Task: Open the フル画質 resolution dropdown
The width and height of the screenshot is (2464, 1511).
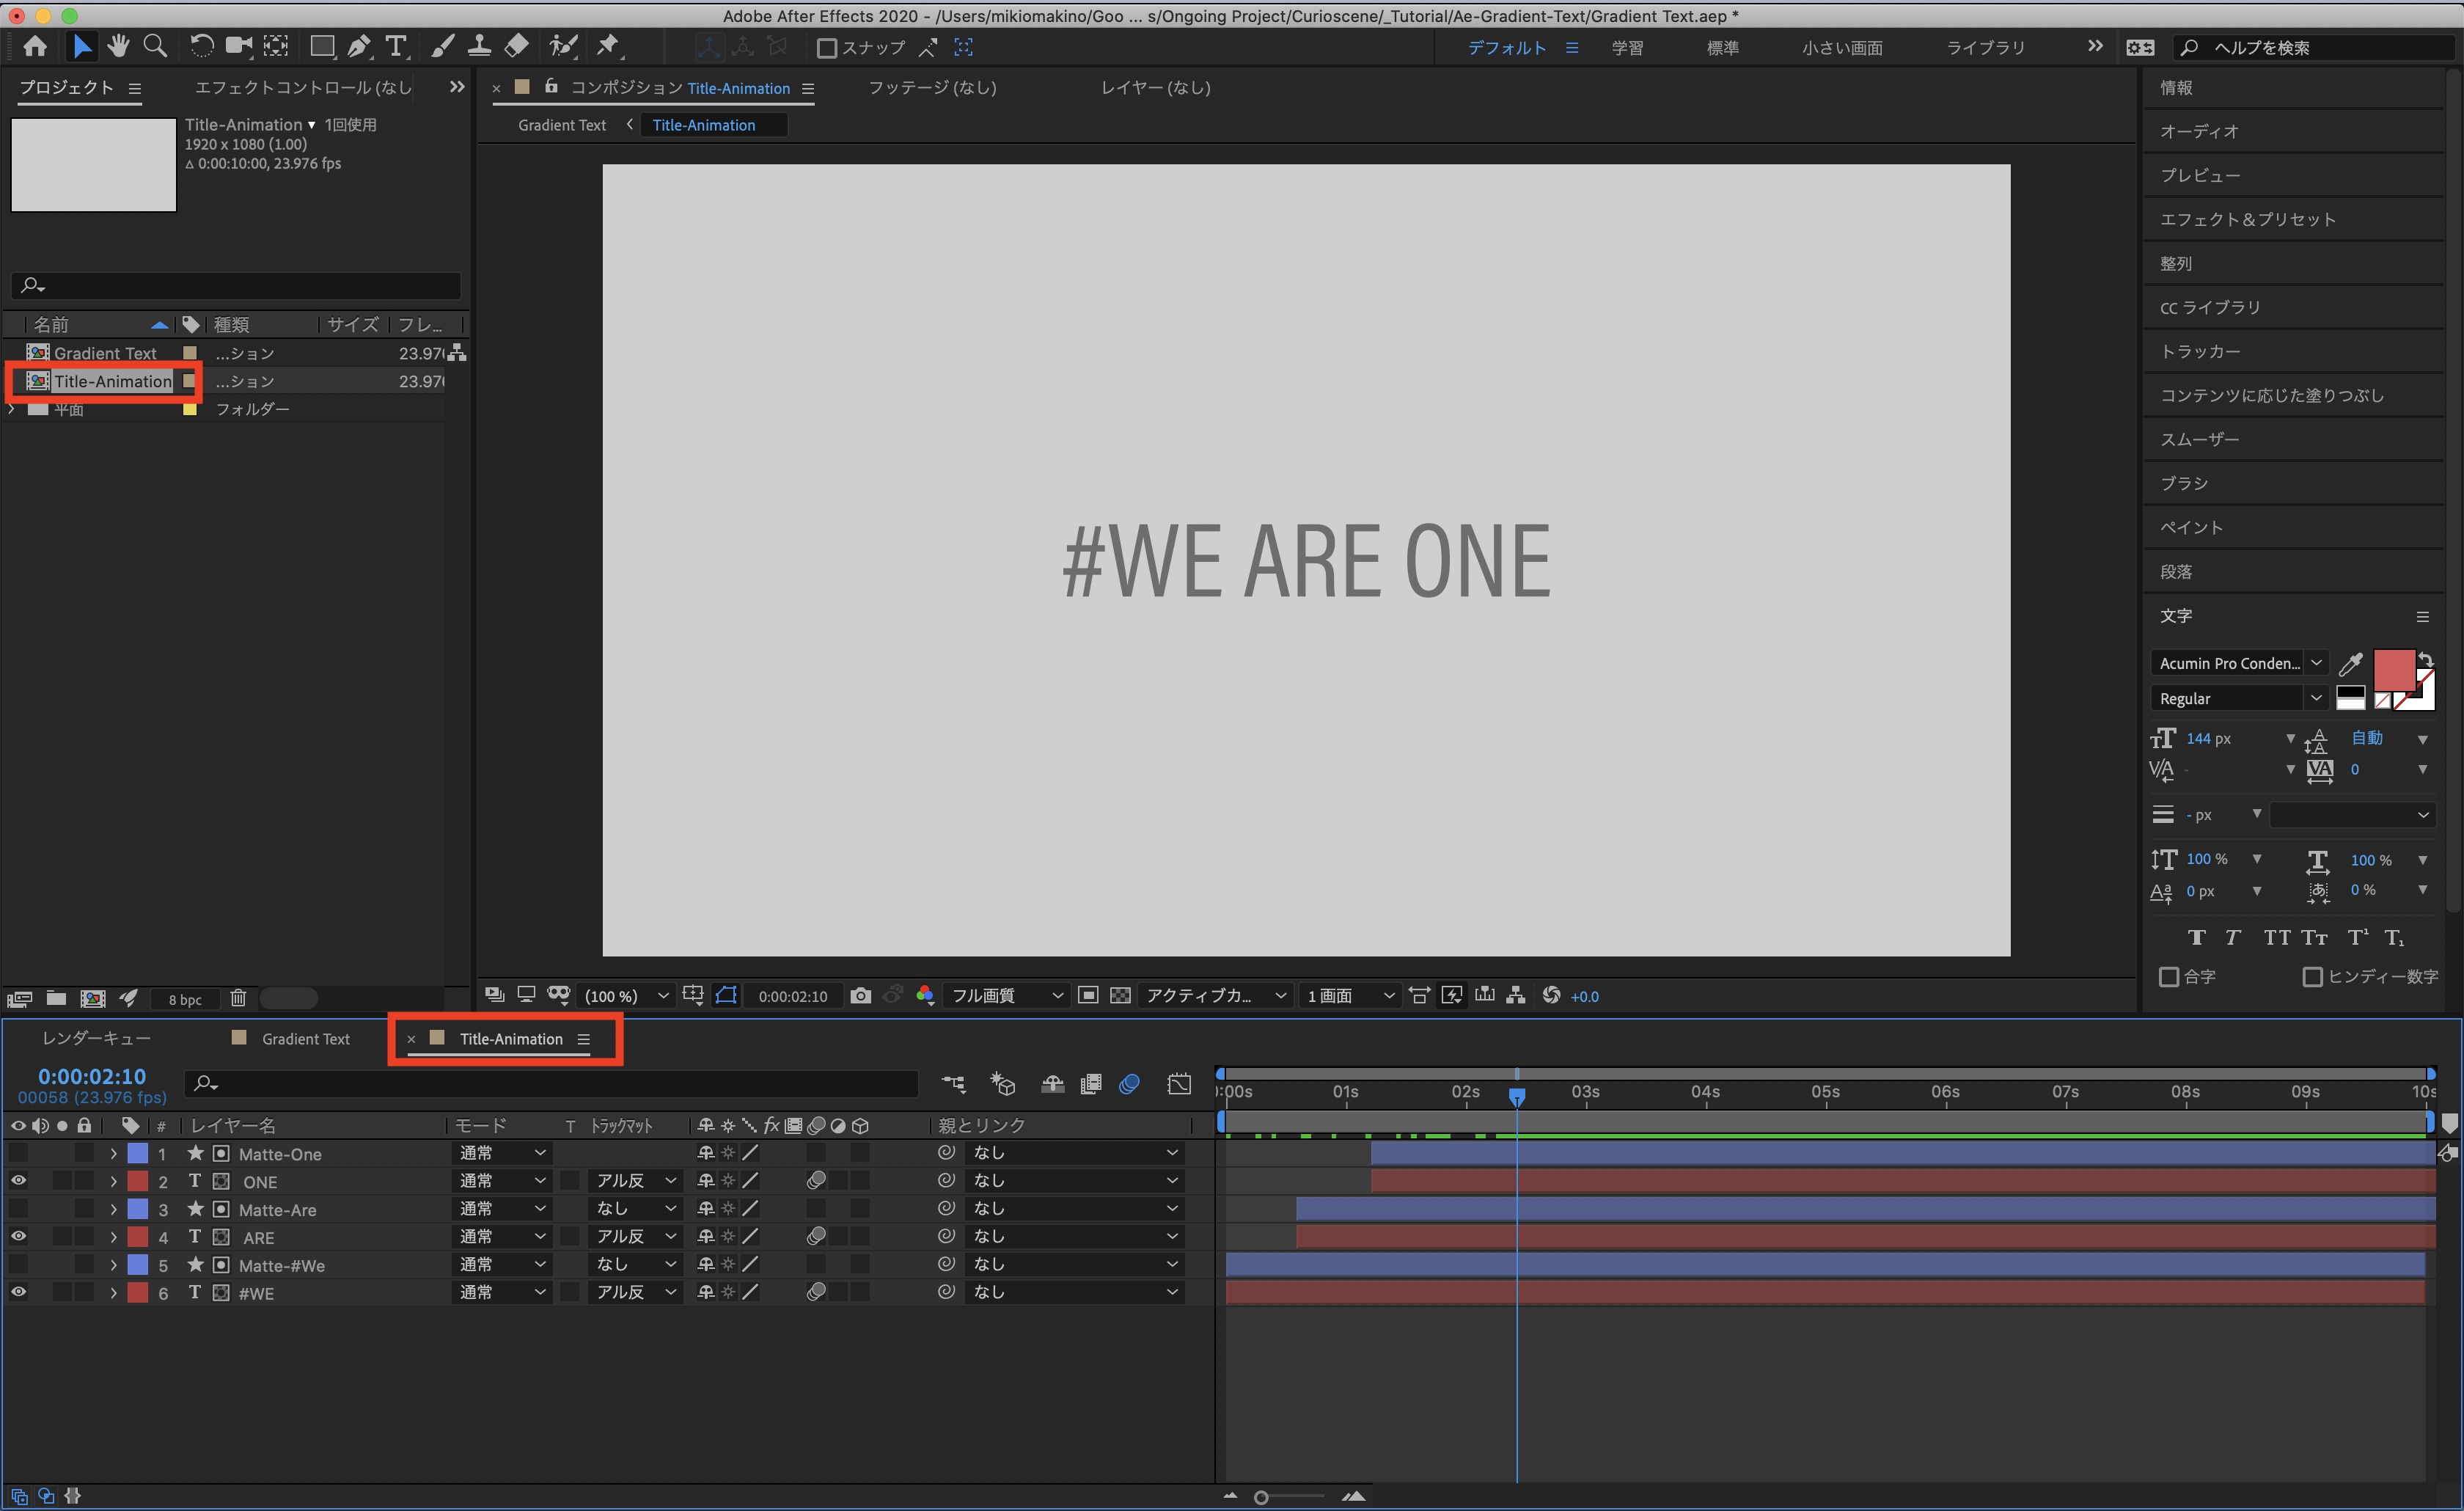Action: pos(1005,995)
